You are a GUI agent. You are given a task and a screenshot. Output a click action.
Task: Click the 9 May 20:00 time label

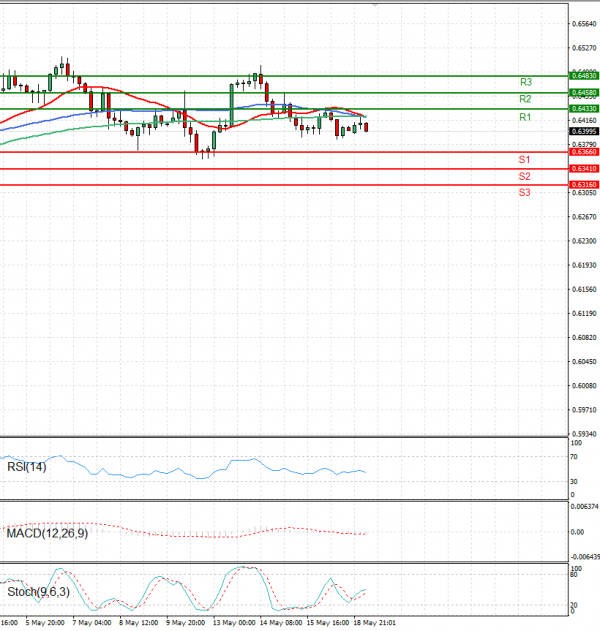pos(186,623)
